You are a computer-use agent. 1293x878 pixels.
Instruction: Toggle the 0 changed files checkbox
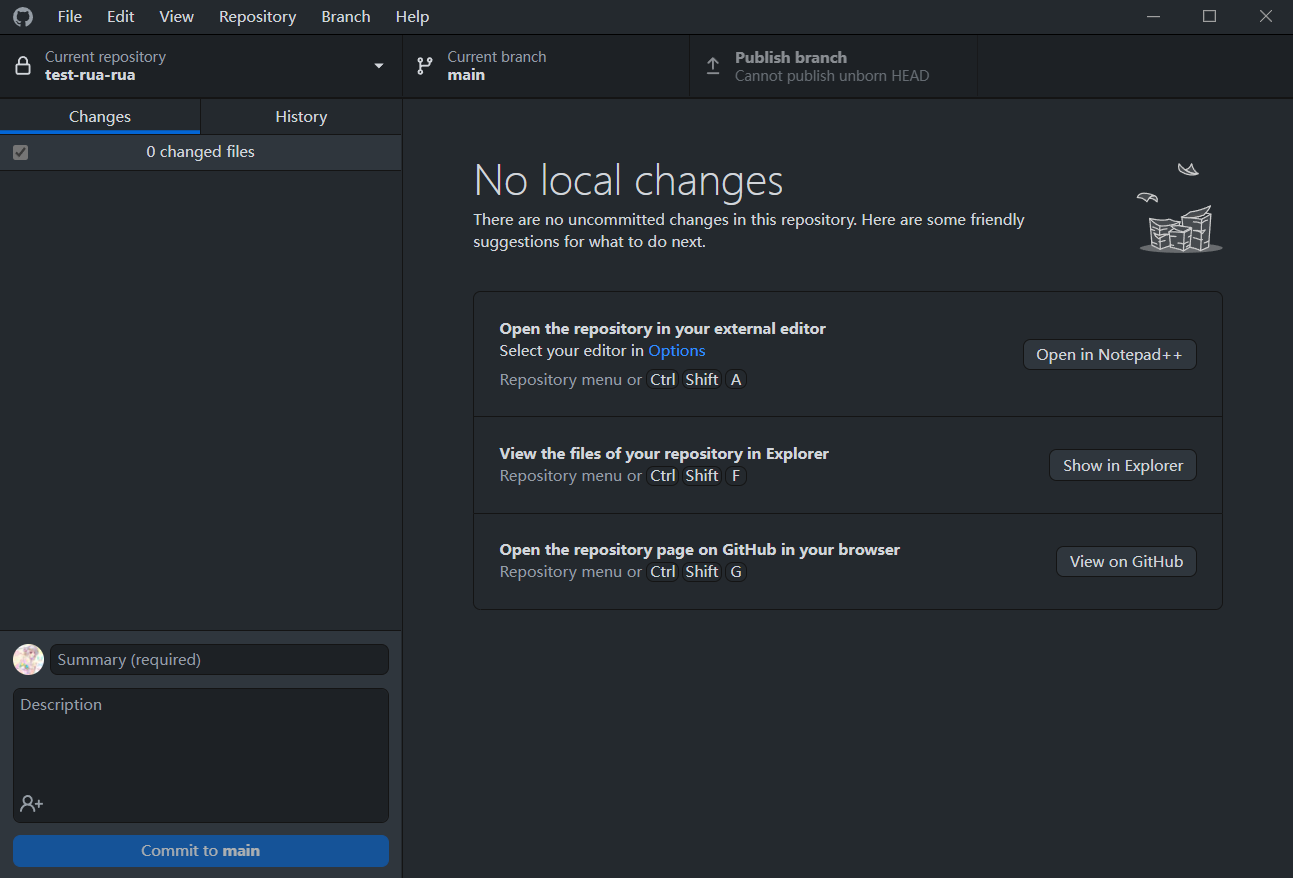click(x=21, y=152)
